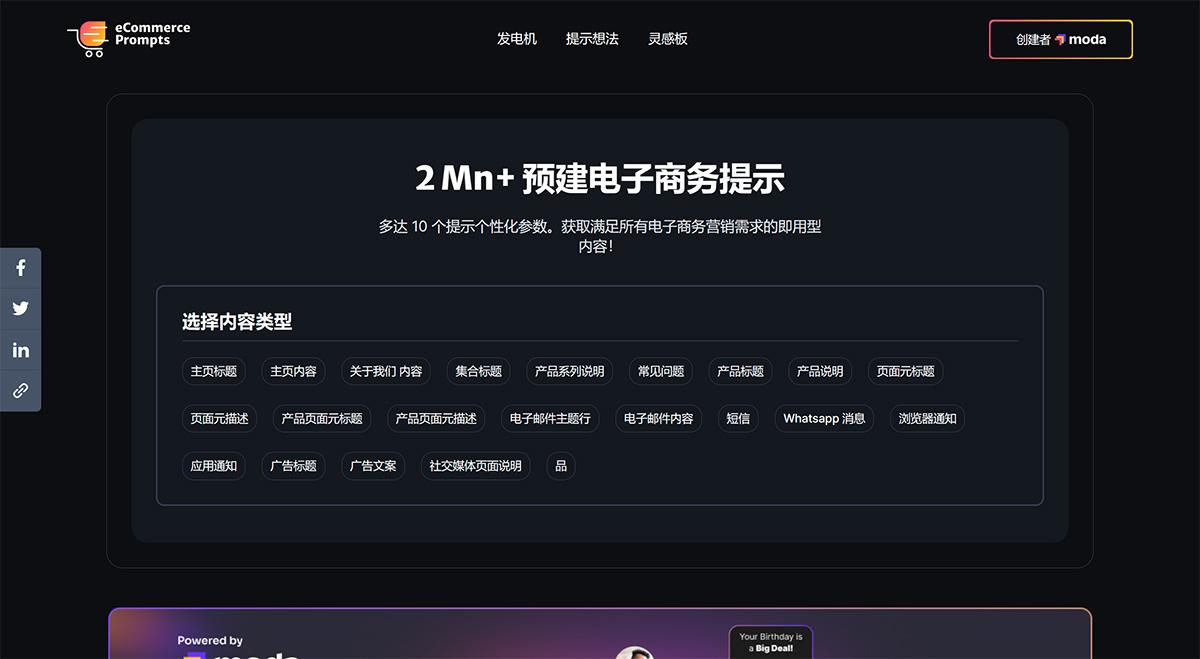
Task: Choose the 常见问题 content type
Action: 660,371
